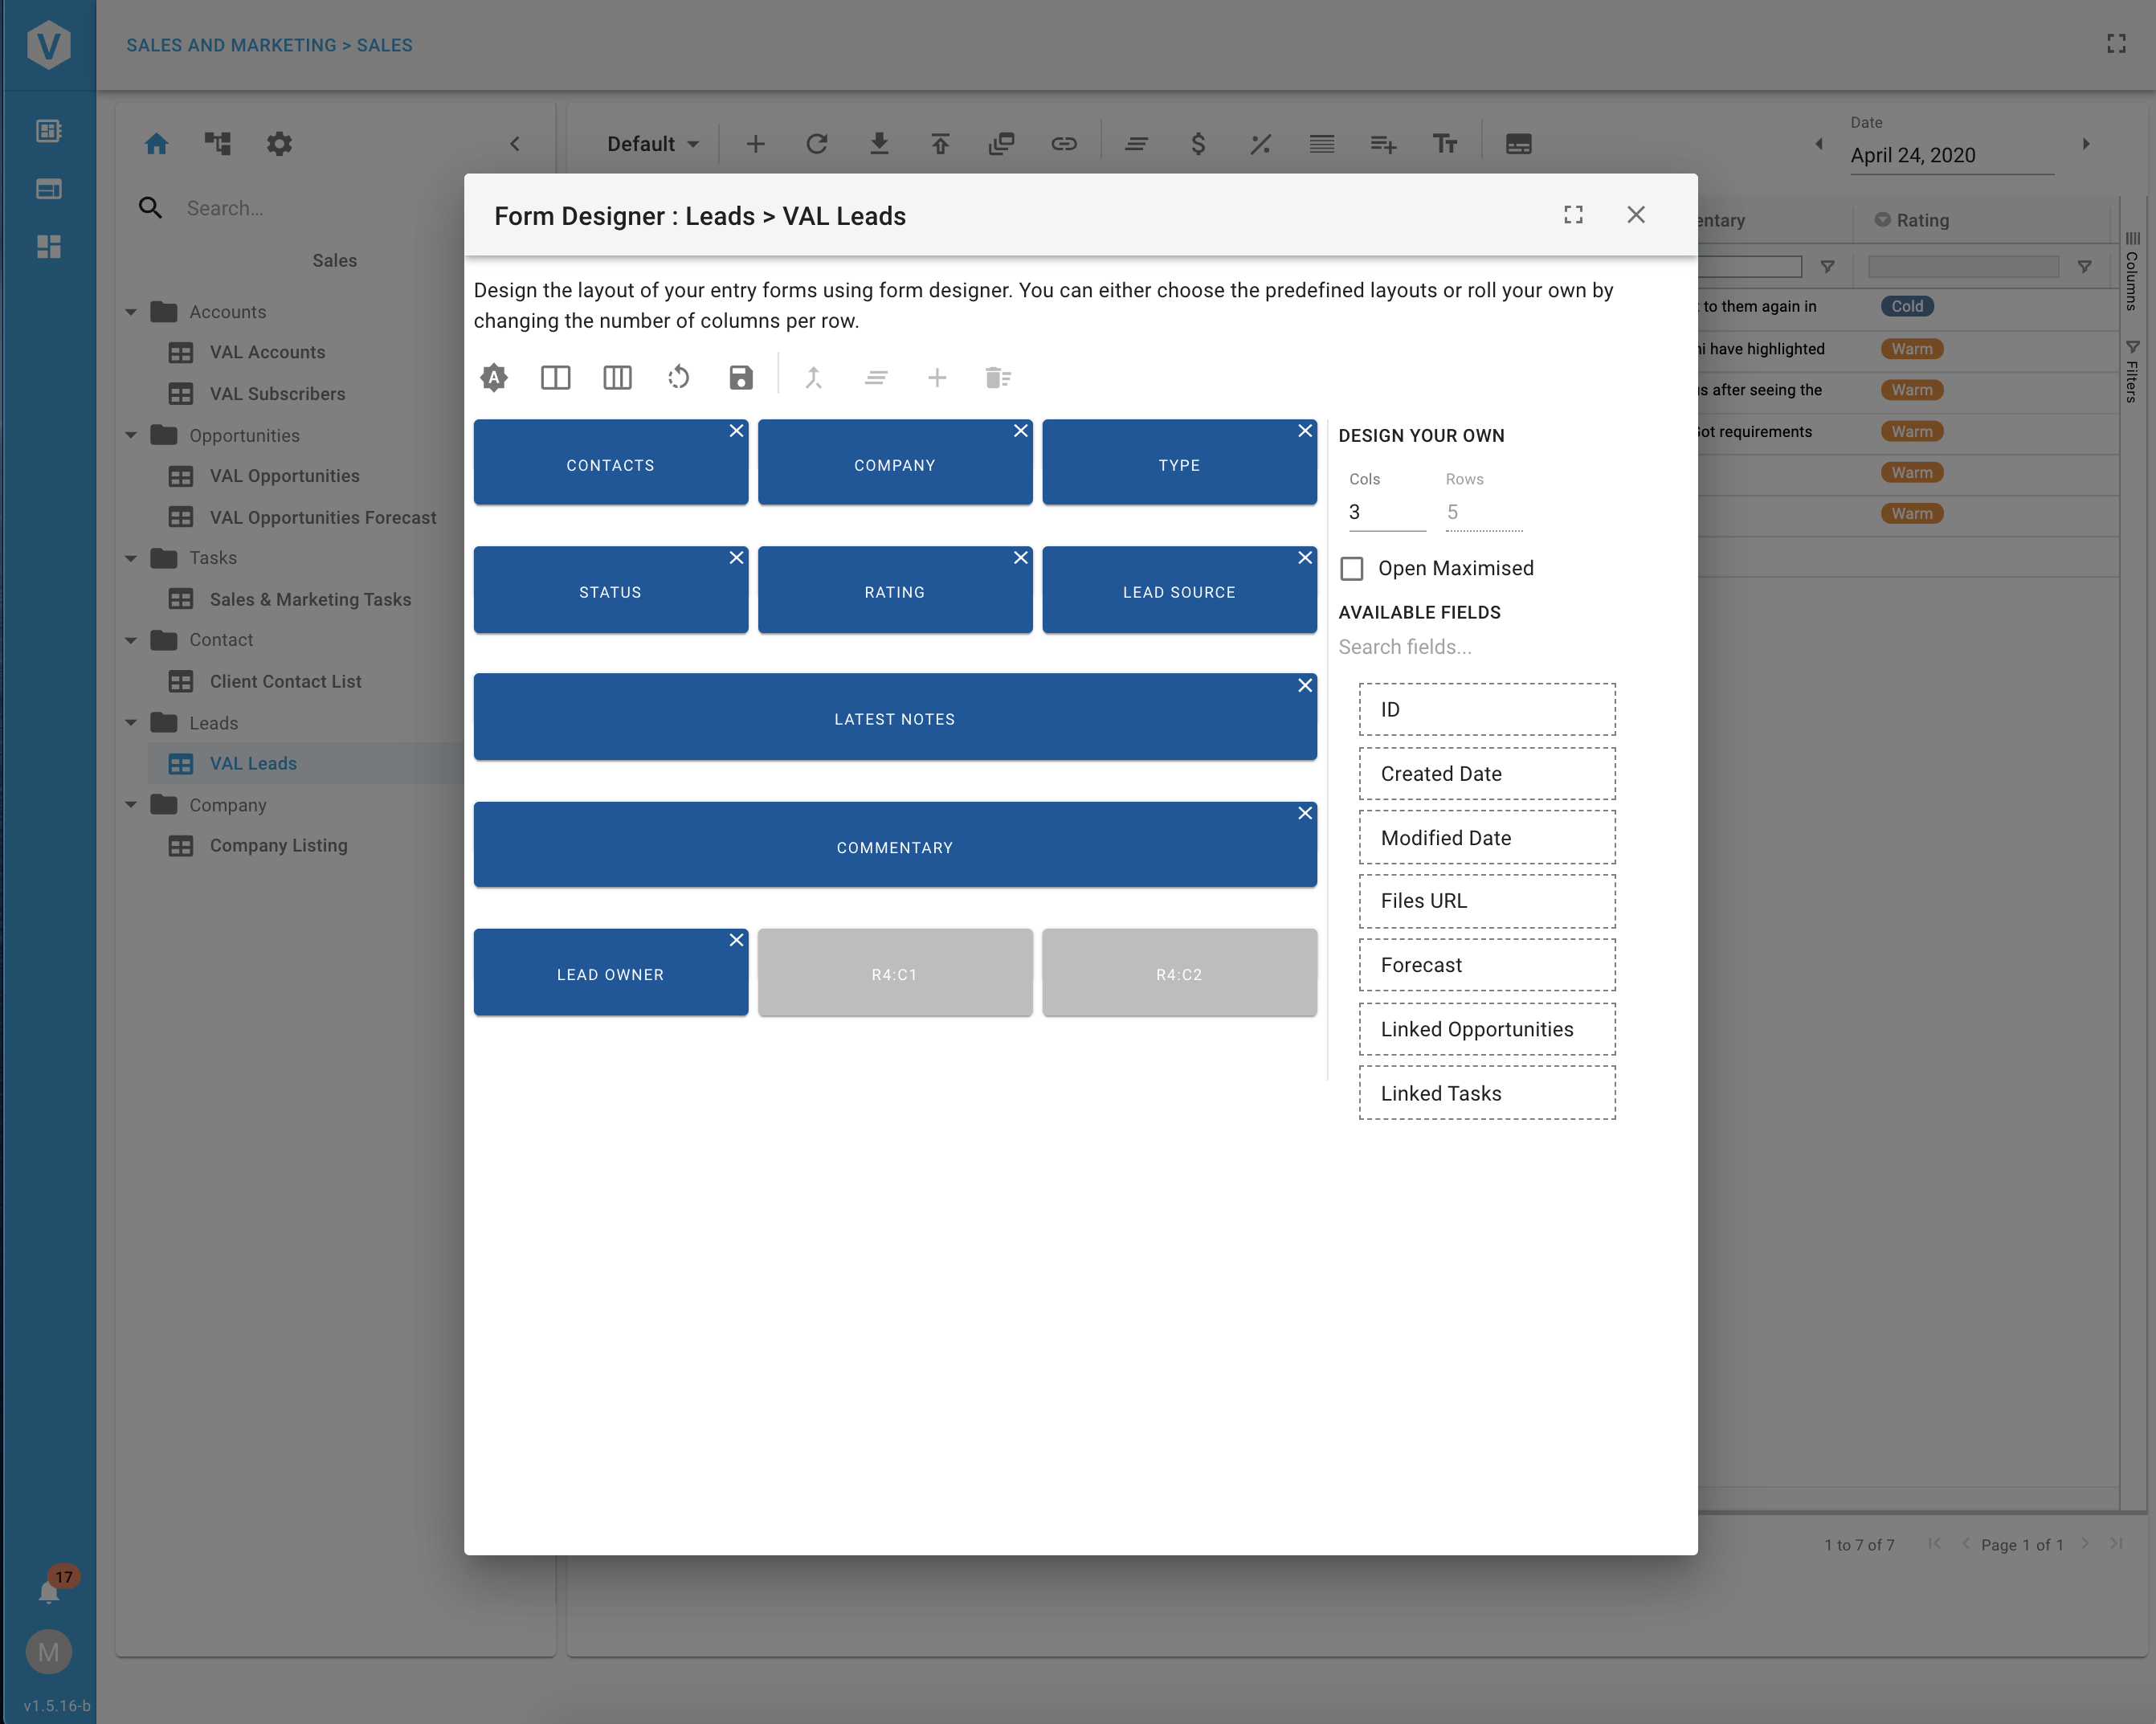The image size is (2156, 1724).
Task: Save the form layout with the floppy icon
Action: (740, 378)
